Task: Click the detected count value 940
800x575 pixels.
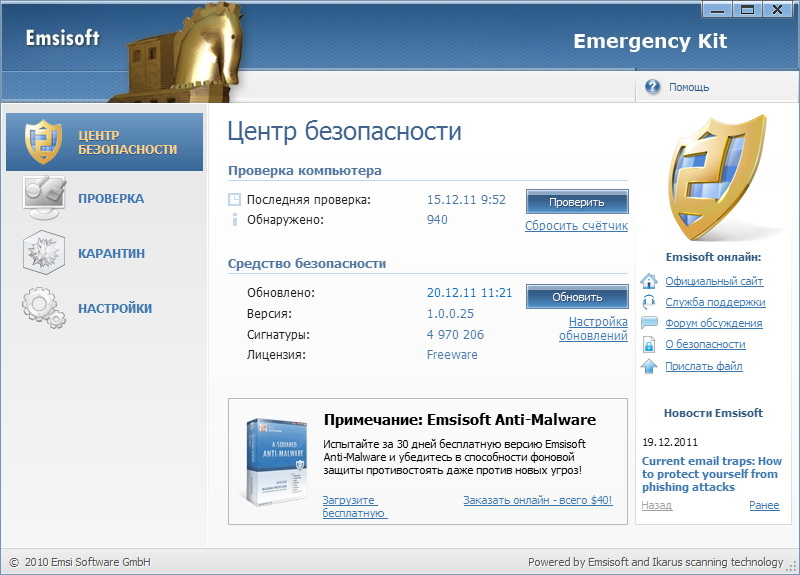Action: (437, 220)
